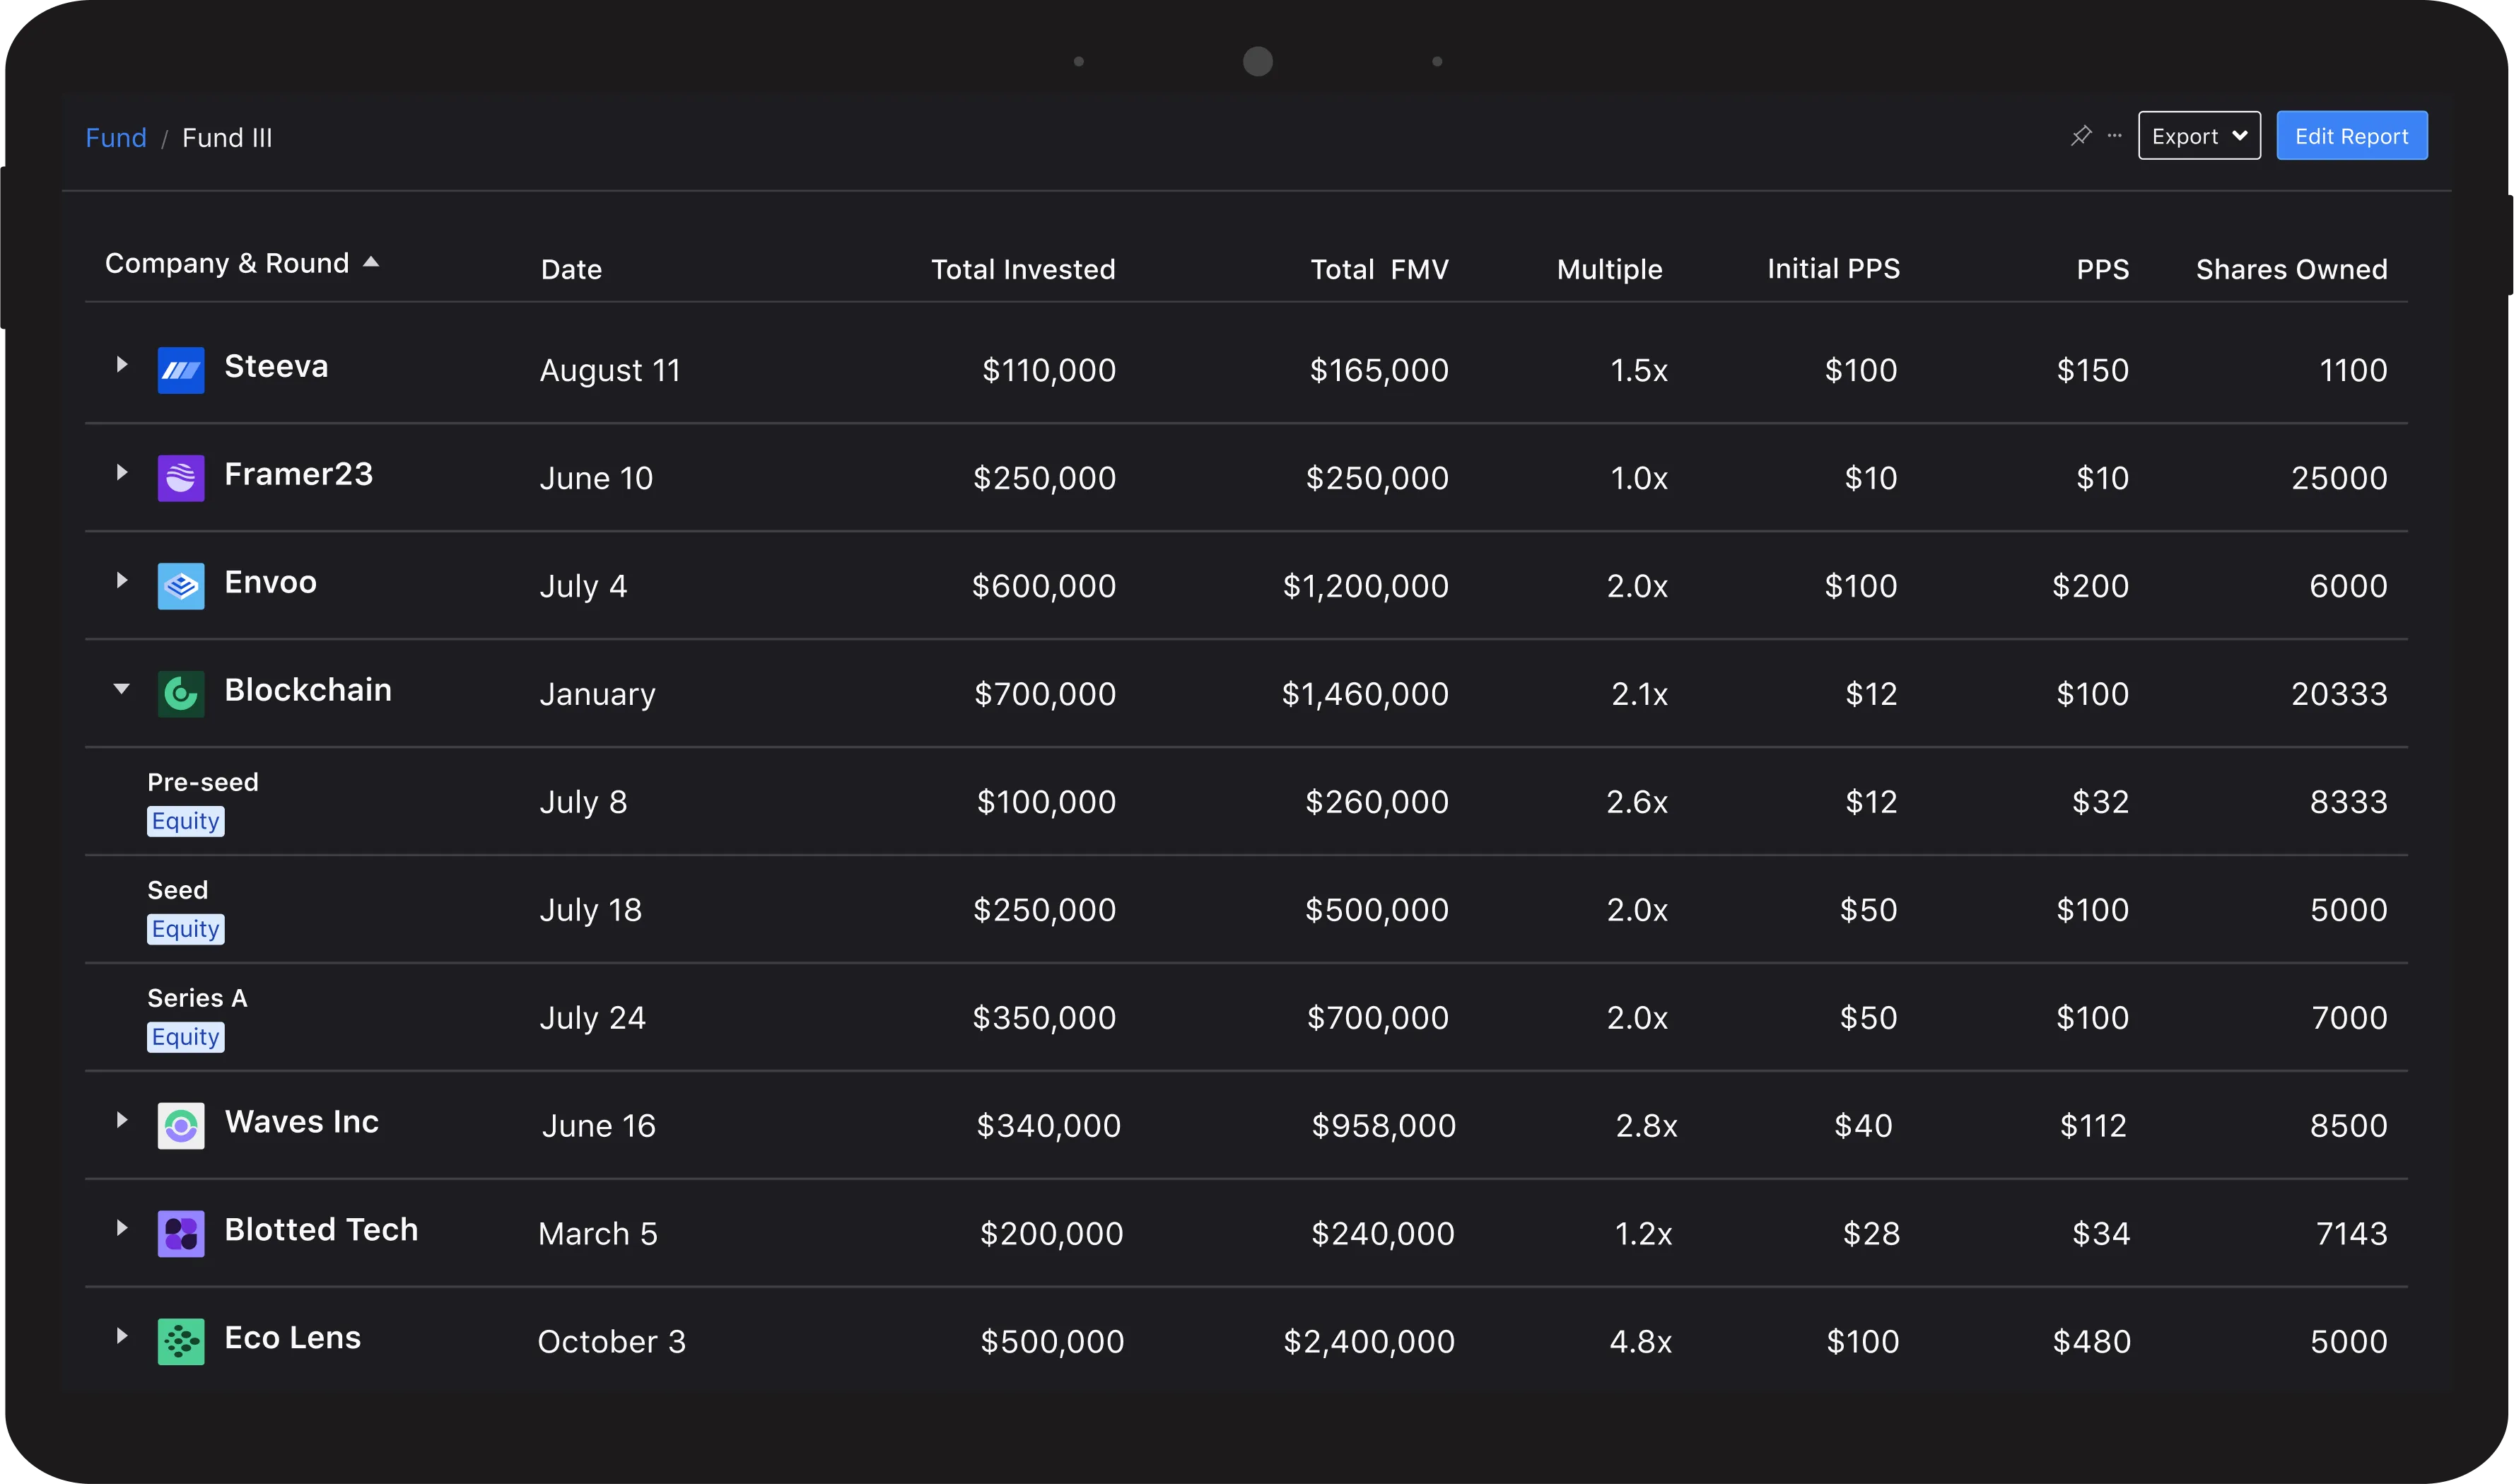Viewport: 2514px width, 1484px height.
Task: Click the Waves Inc logo icon
Action: [x=181, y=1126]
